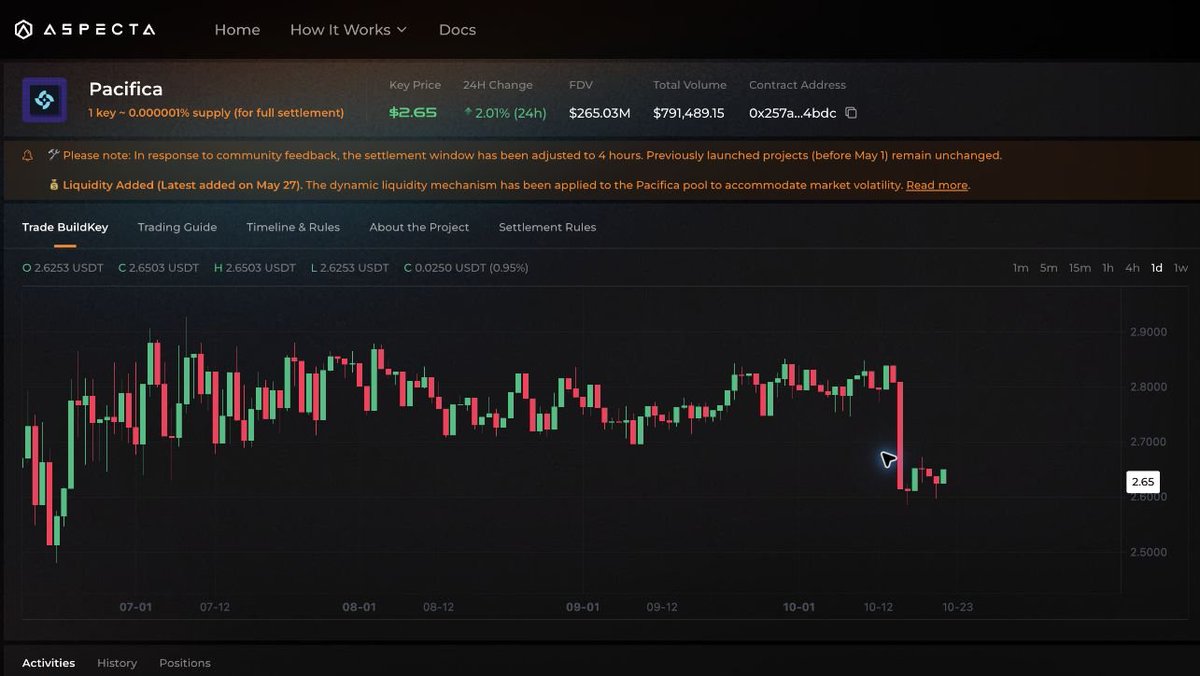The width and height of the screenshot is (1200, 676).
Task: Copy the contract address with the copy icon
Action: pyautogui.click(x=851, y=113)
